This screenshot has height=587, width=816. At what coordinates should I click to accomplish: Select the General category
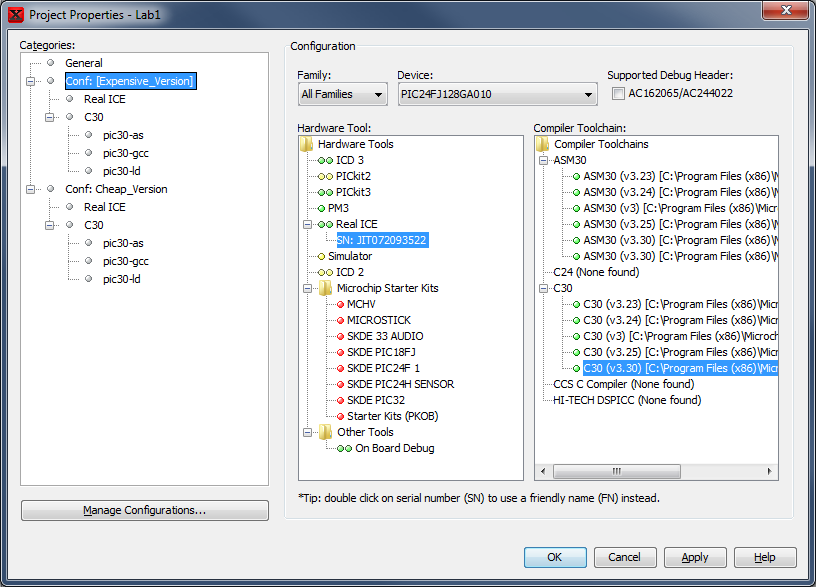(83, 63)
